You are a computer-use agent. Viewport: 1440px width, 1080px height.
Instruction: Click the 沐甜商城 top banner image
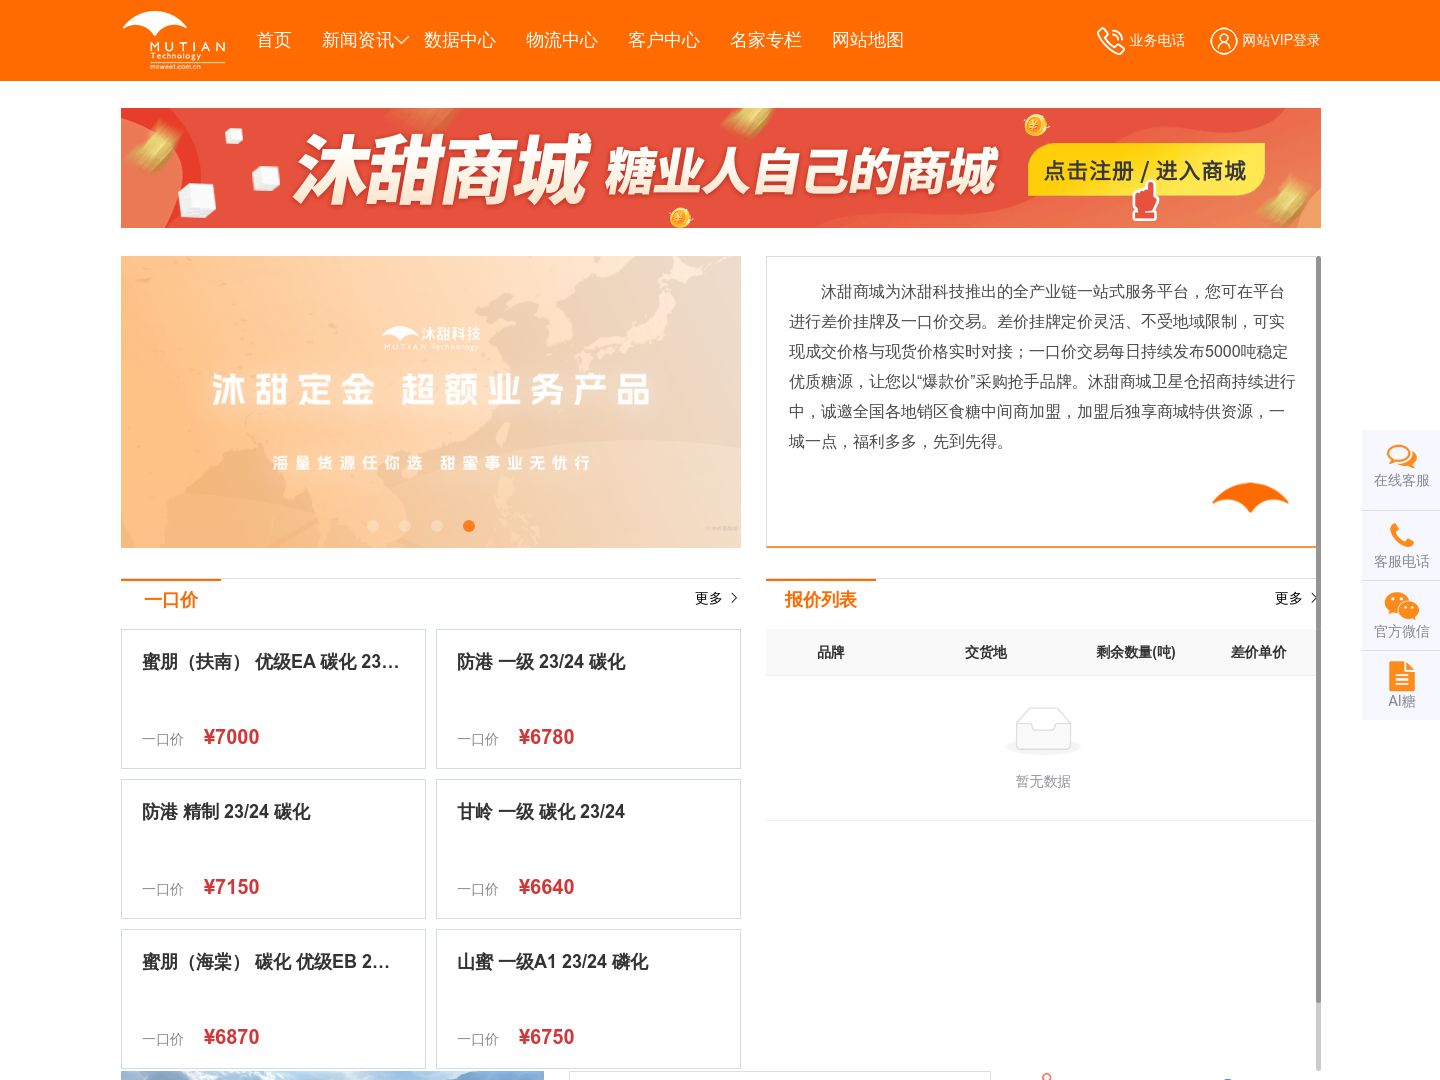click(x=721, y=168)
